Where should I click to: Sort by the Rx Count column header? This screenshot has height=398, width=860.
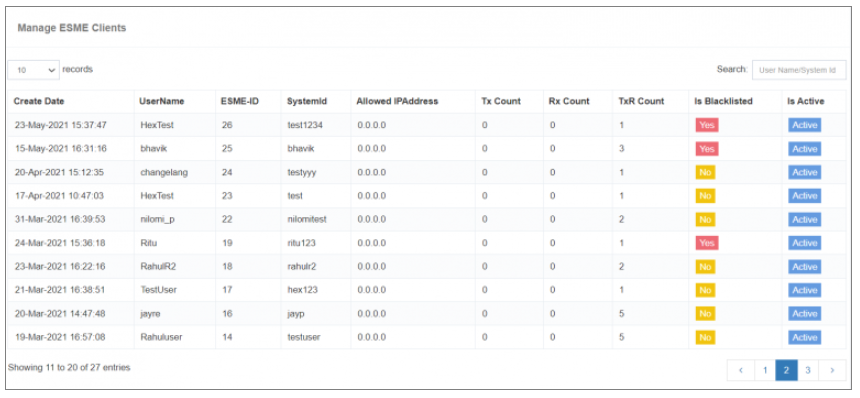click(x=569, y=101)
